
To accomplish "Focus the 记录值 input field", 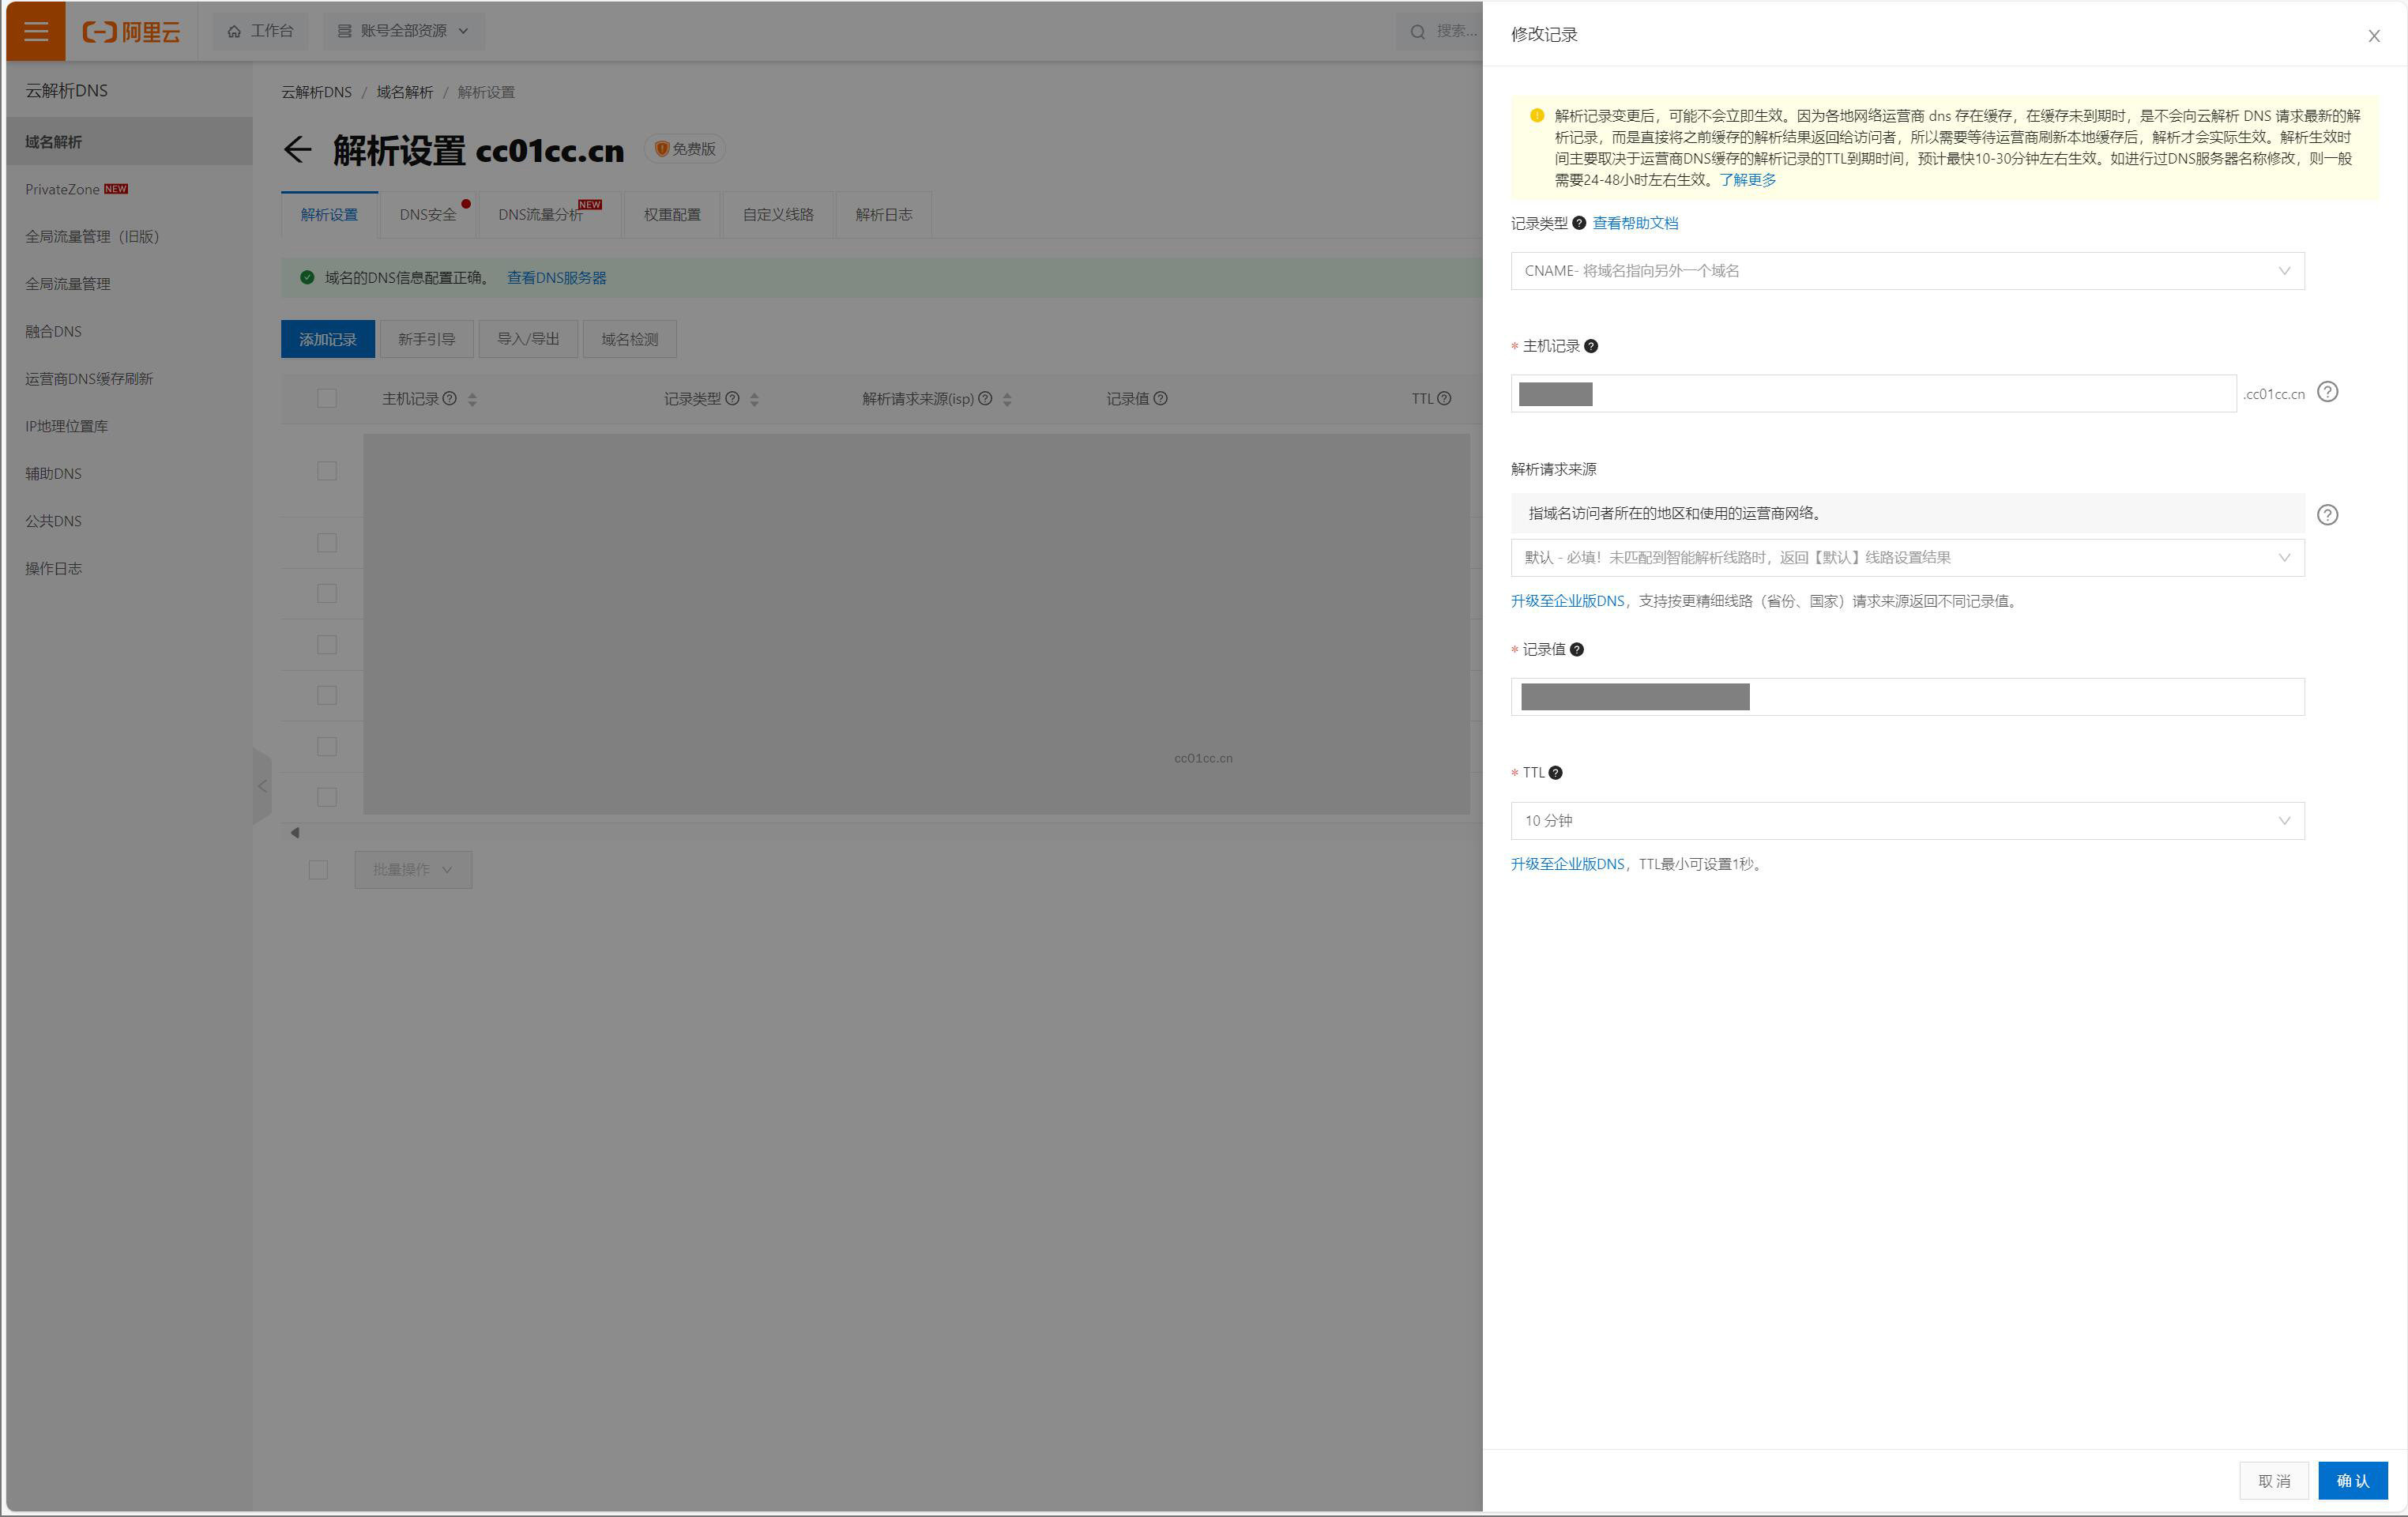I will pos(1907,697).
